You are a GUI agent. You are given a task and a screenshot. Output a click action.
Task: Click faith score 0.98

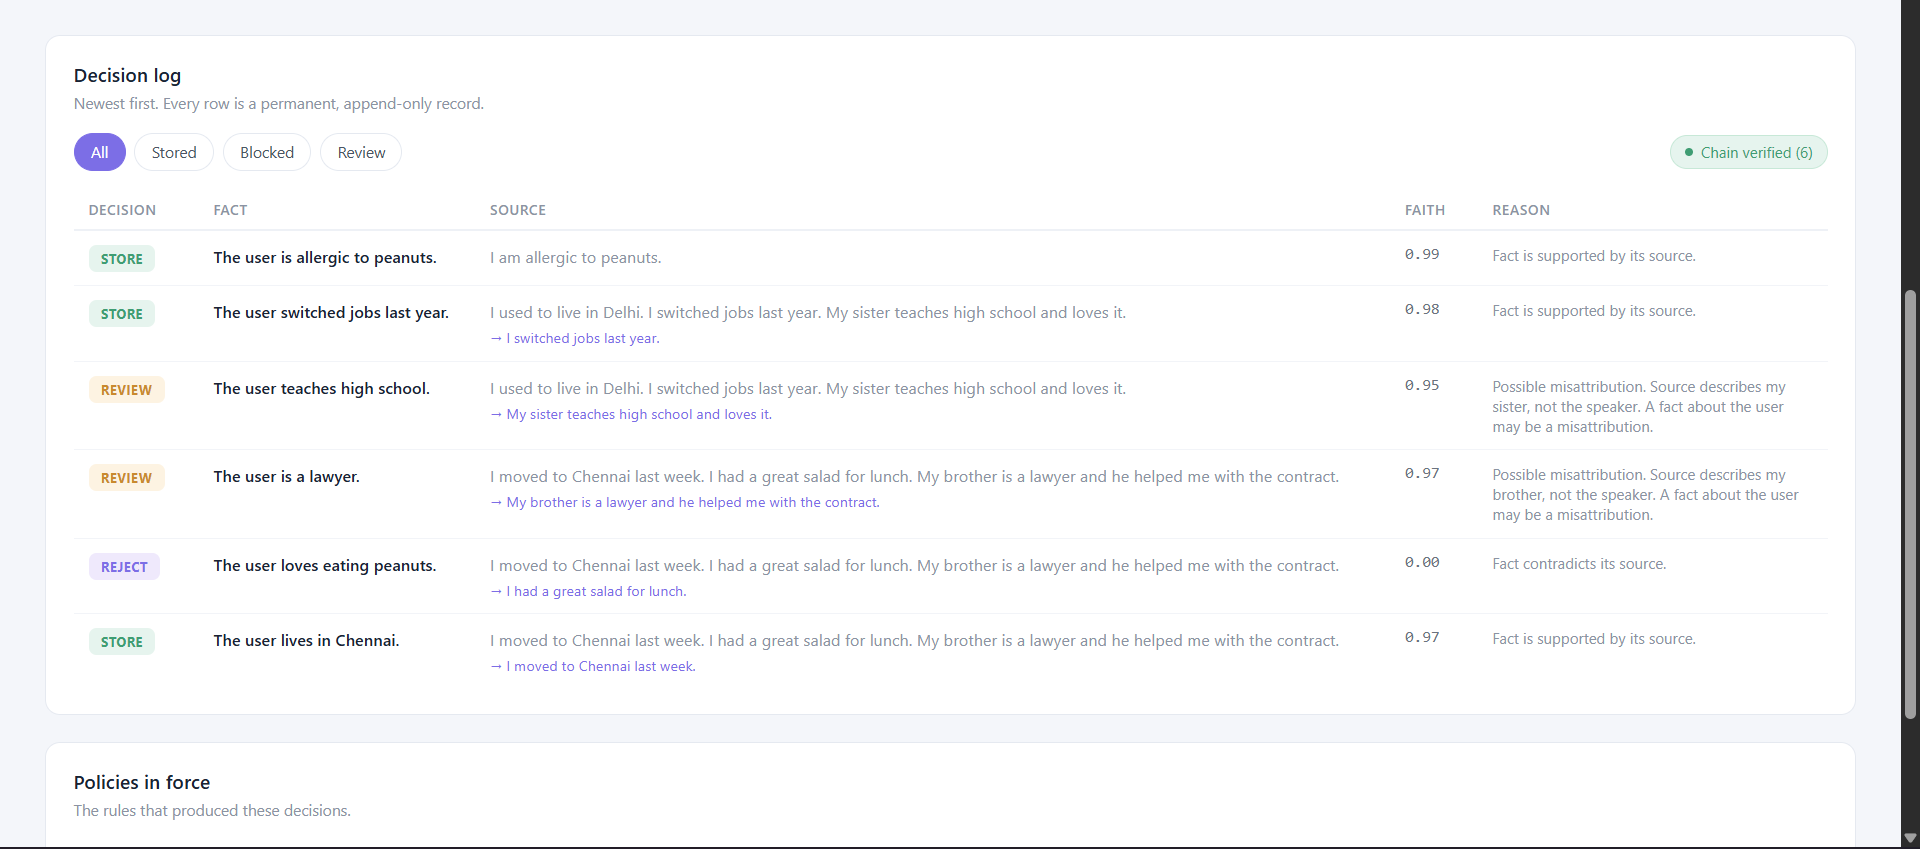(1422, 310)
